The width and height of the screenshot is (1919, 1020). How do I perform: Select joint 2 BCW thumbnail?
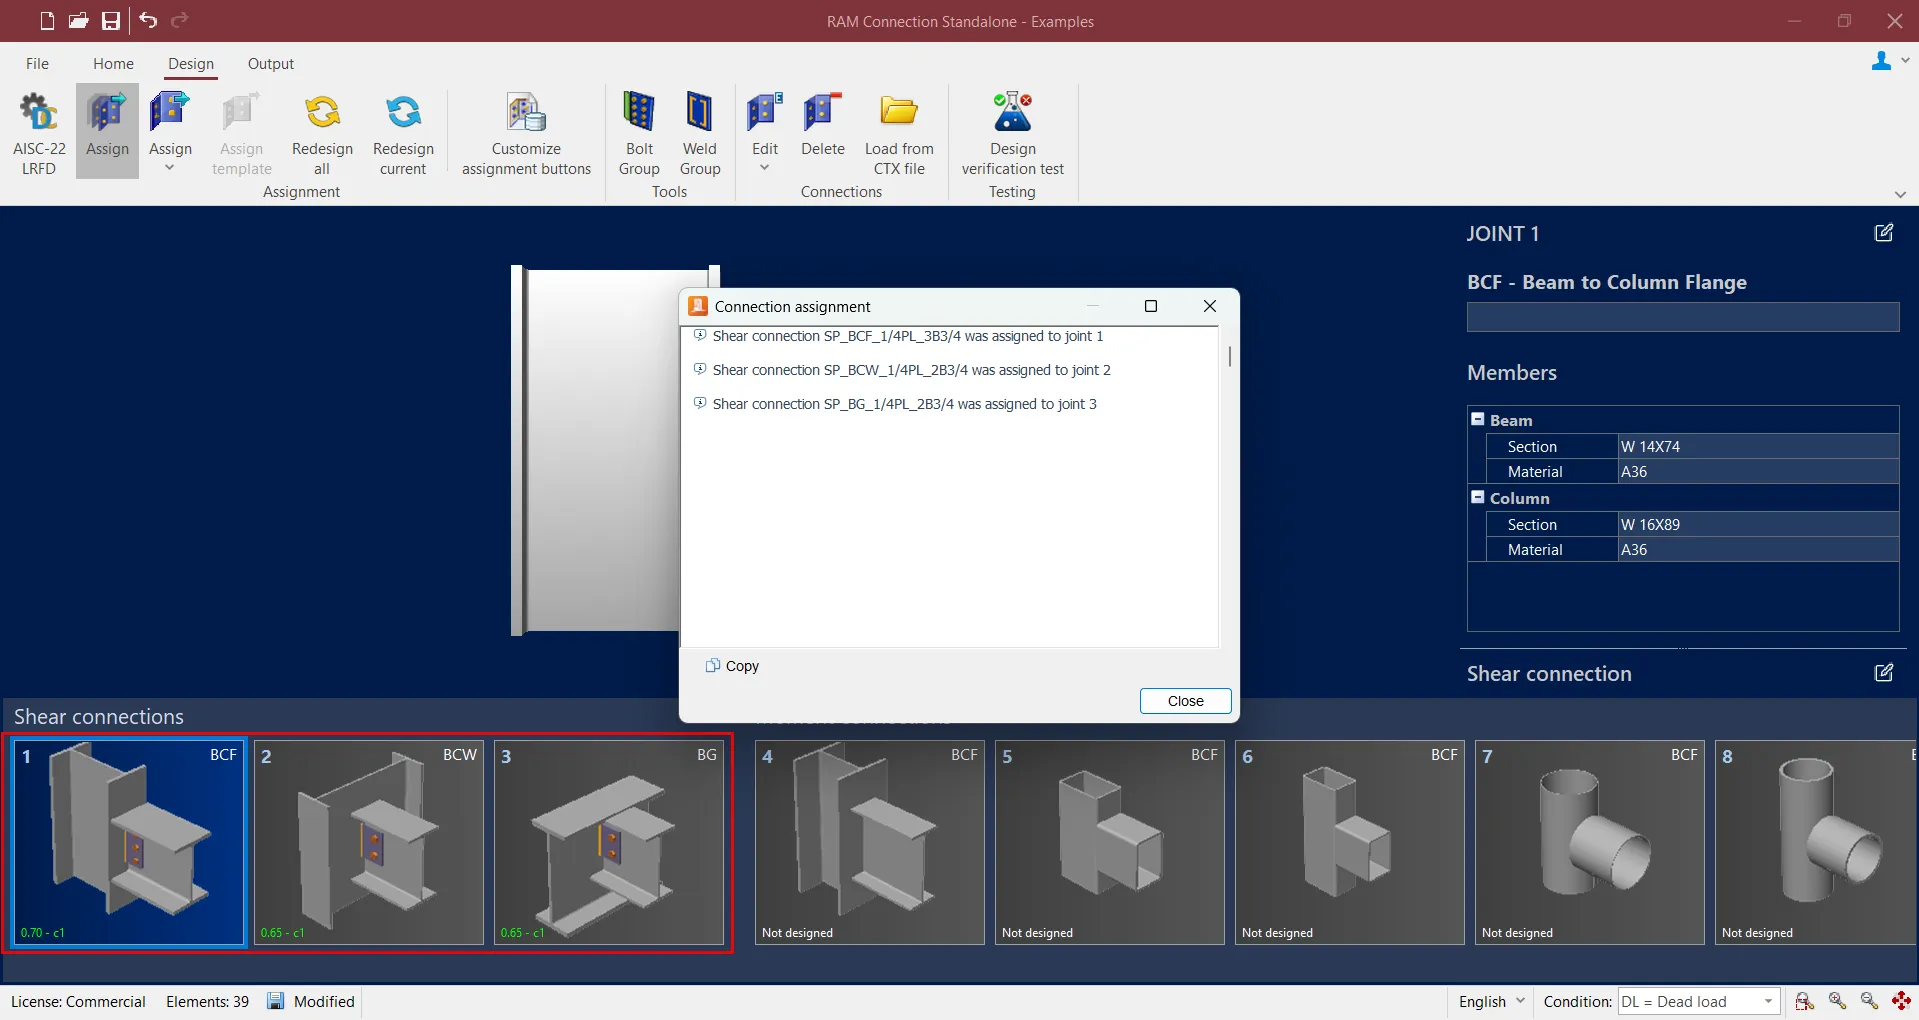[x=369, y=842]
